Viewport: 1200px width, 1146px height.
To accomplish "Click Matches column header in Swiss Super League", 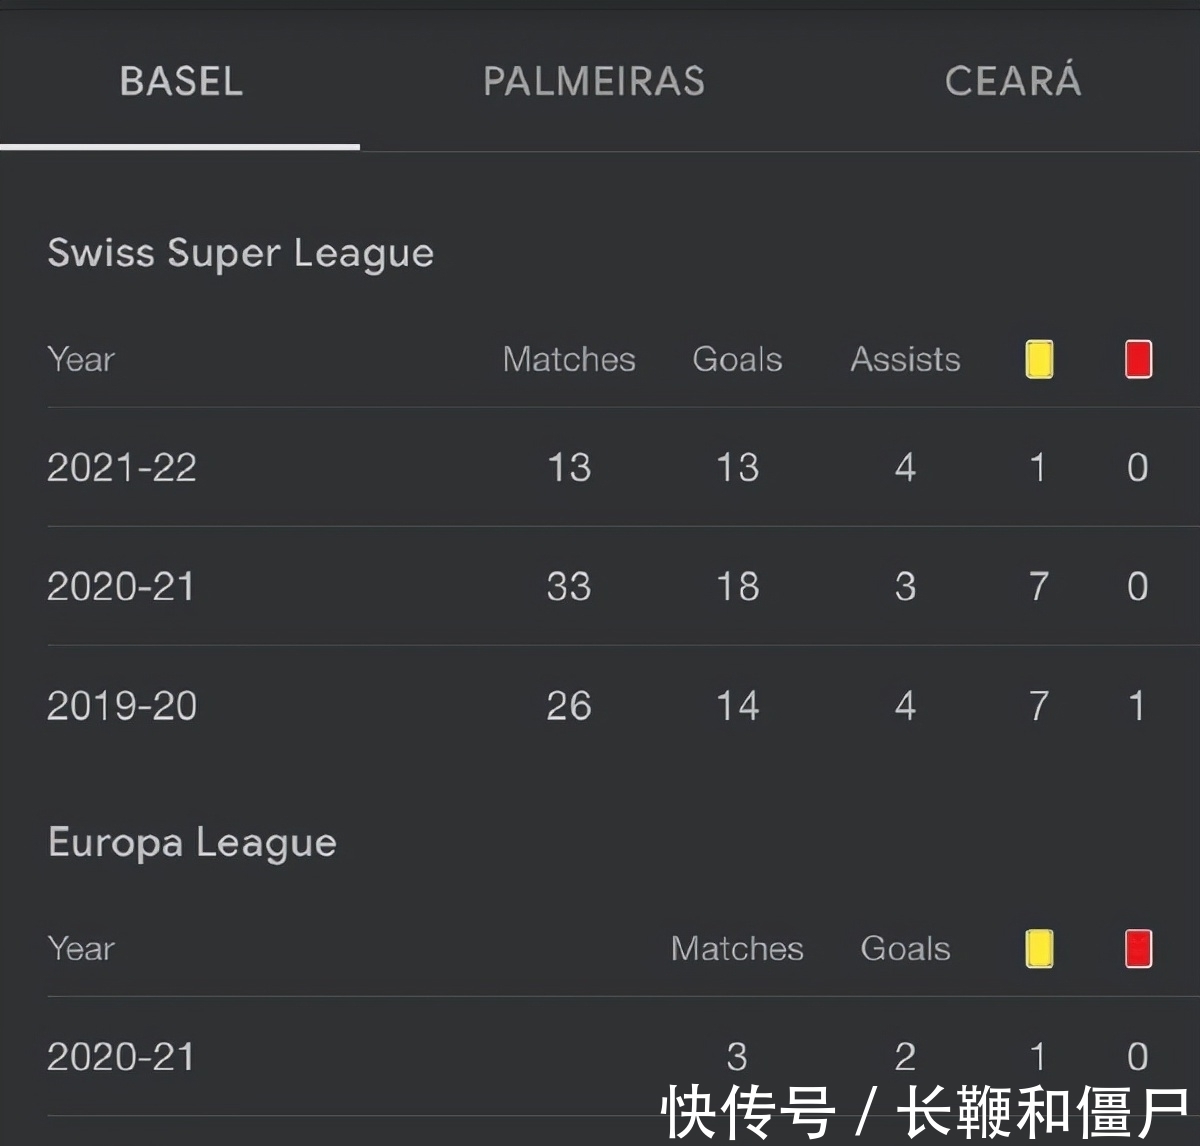I will click(x=569, y=359).
